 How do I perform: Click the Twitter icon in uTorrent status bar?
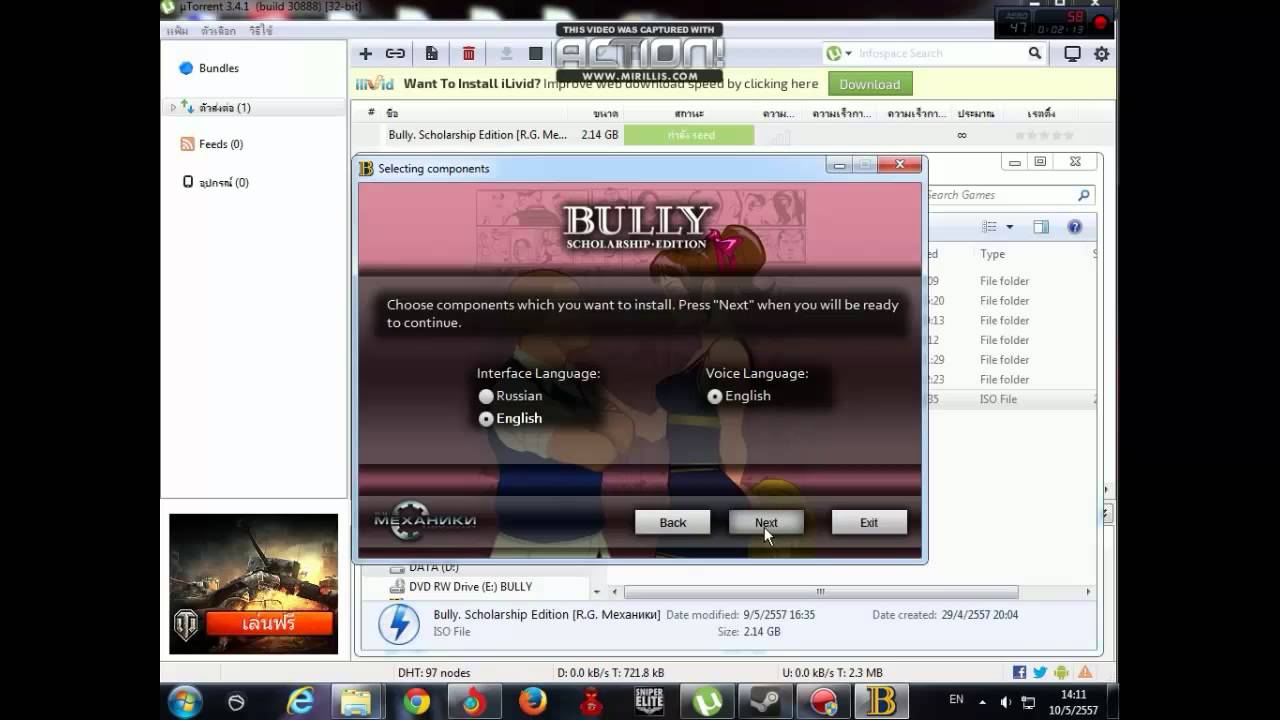[x=1040, y=672]
